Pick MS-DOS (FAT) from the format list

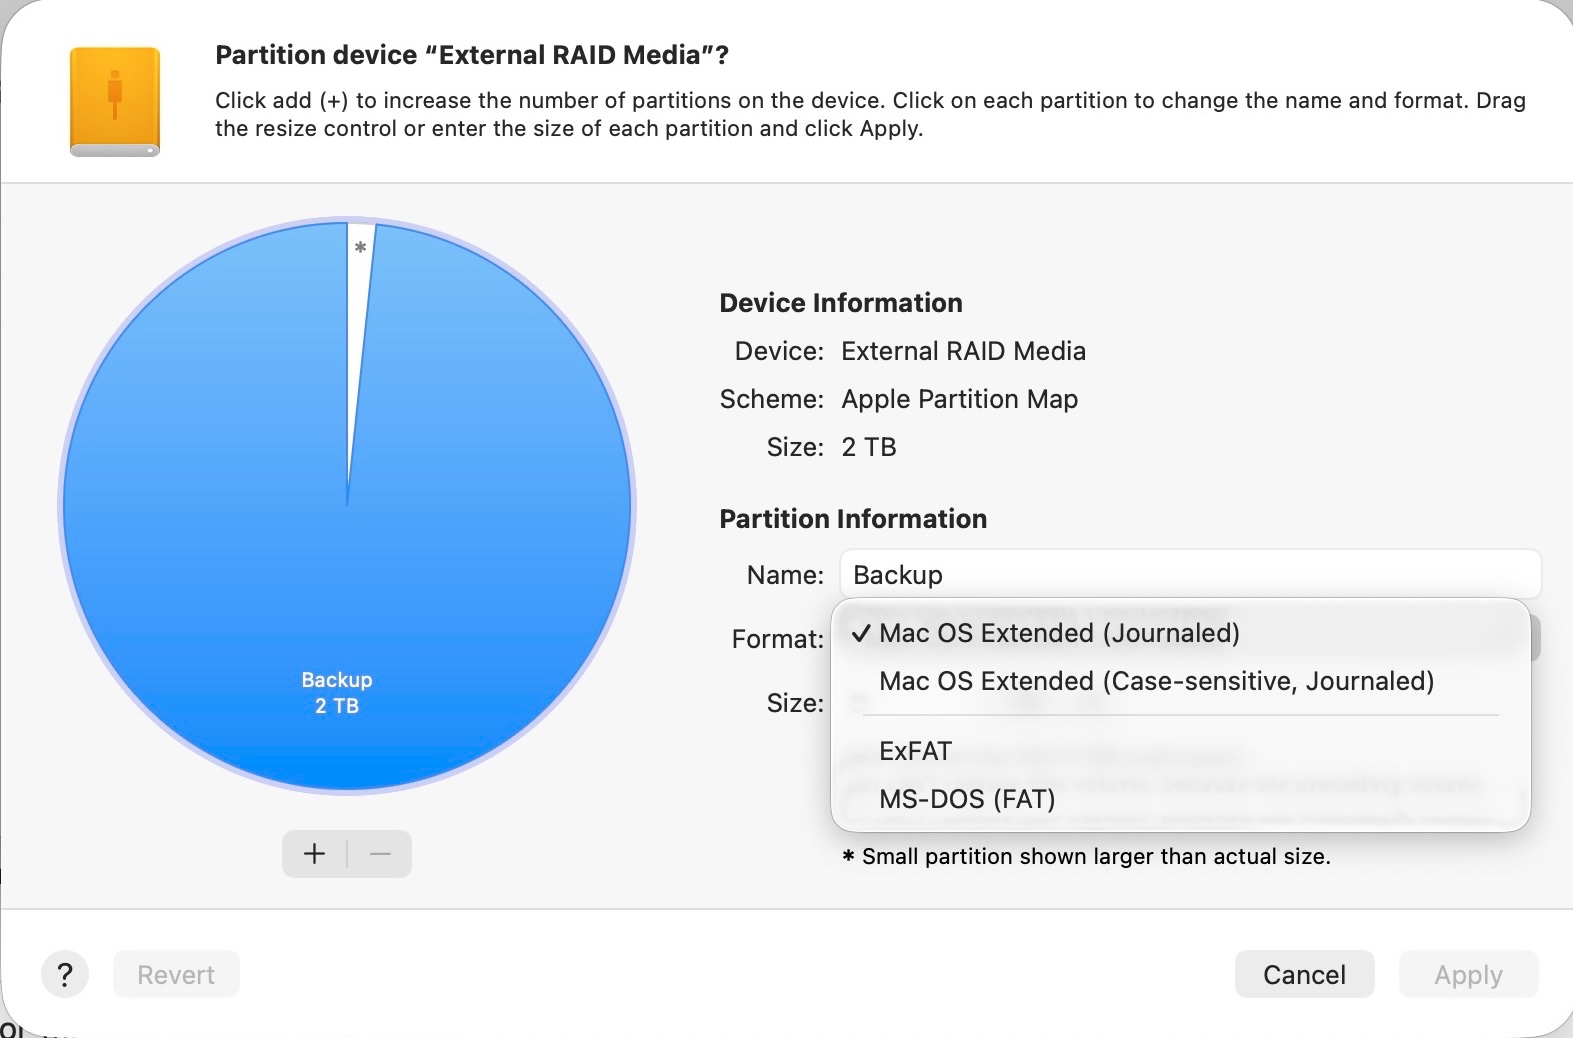[967, 799]
